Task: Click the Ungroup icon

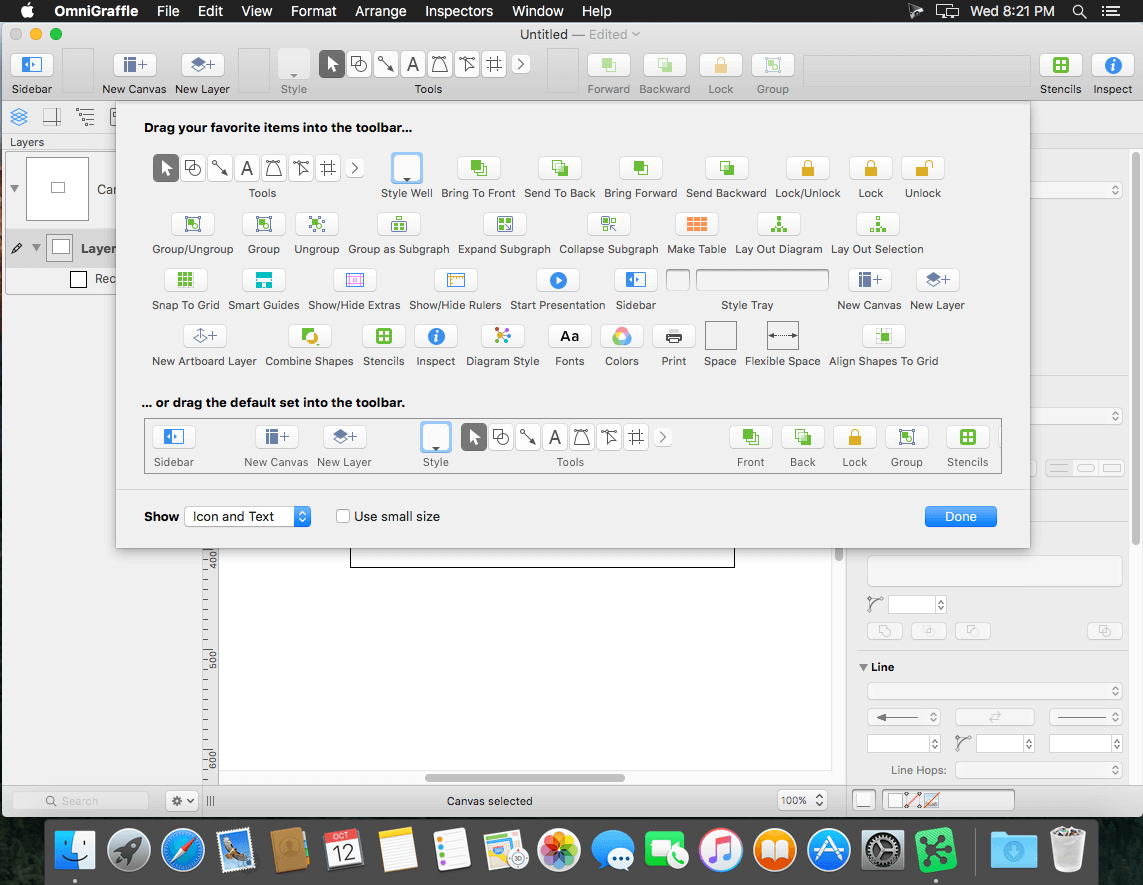Action: [x=316, y=225]
